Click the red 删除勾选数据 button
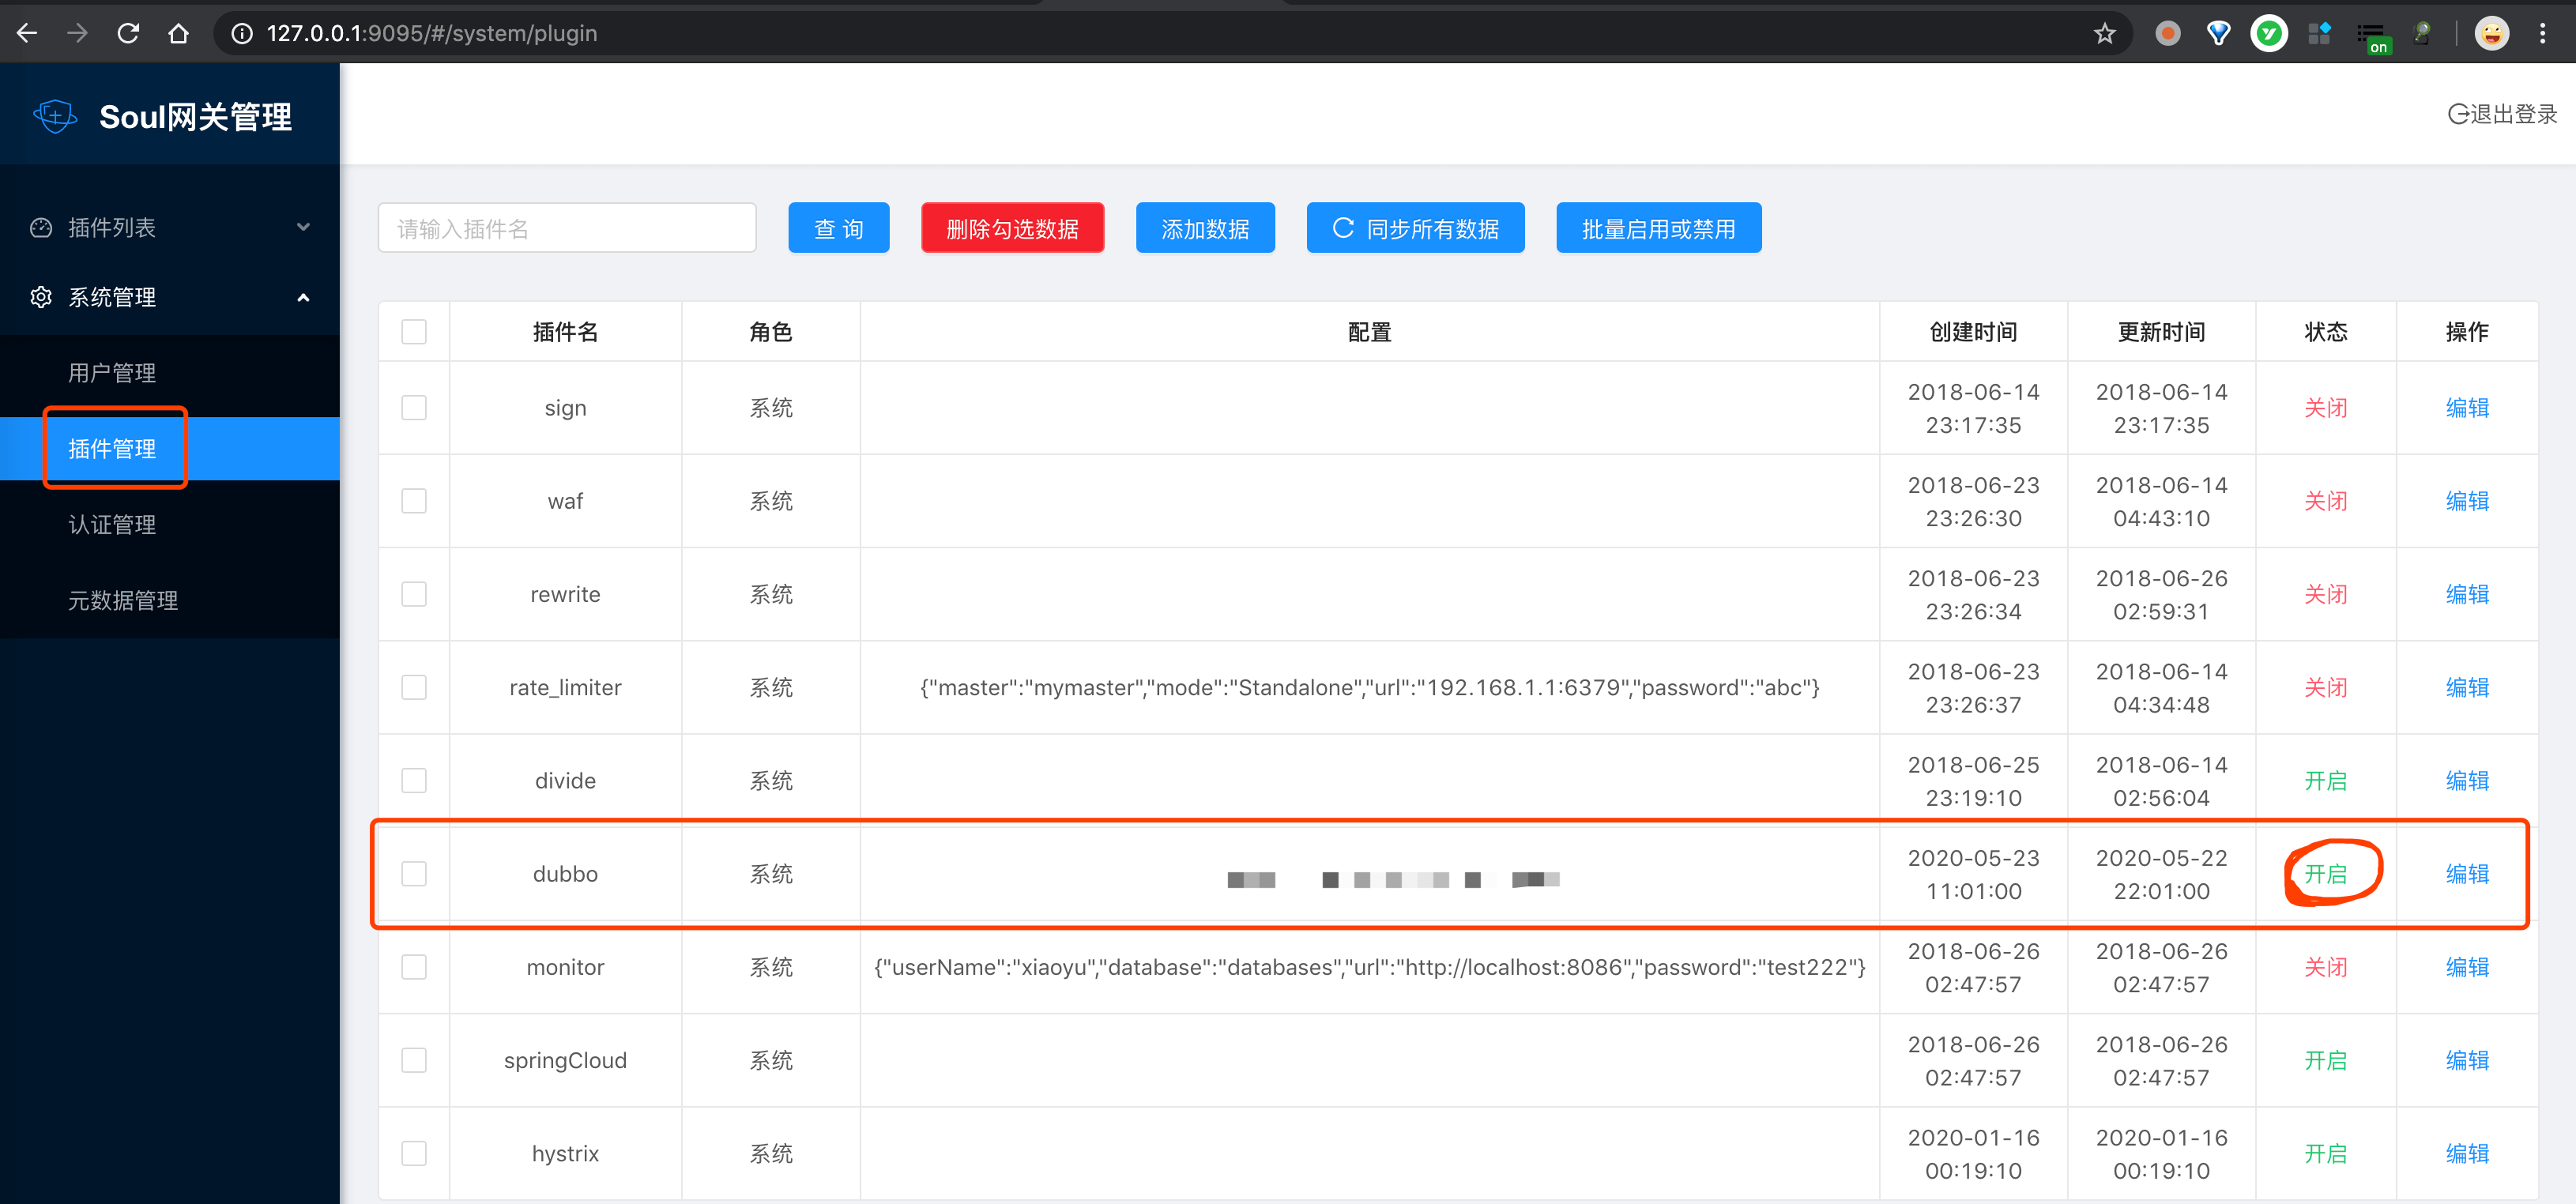Viewport: 2576px width, 1204px height. [1012, 229]
